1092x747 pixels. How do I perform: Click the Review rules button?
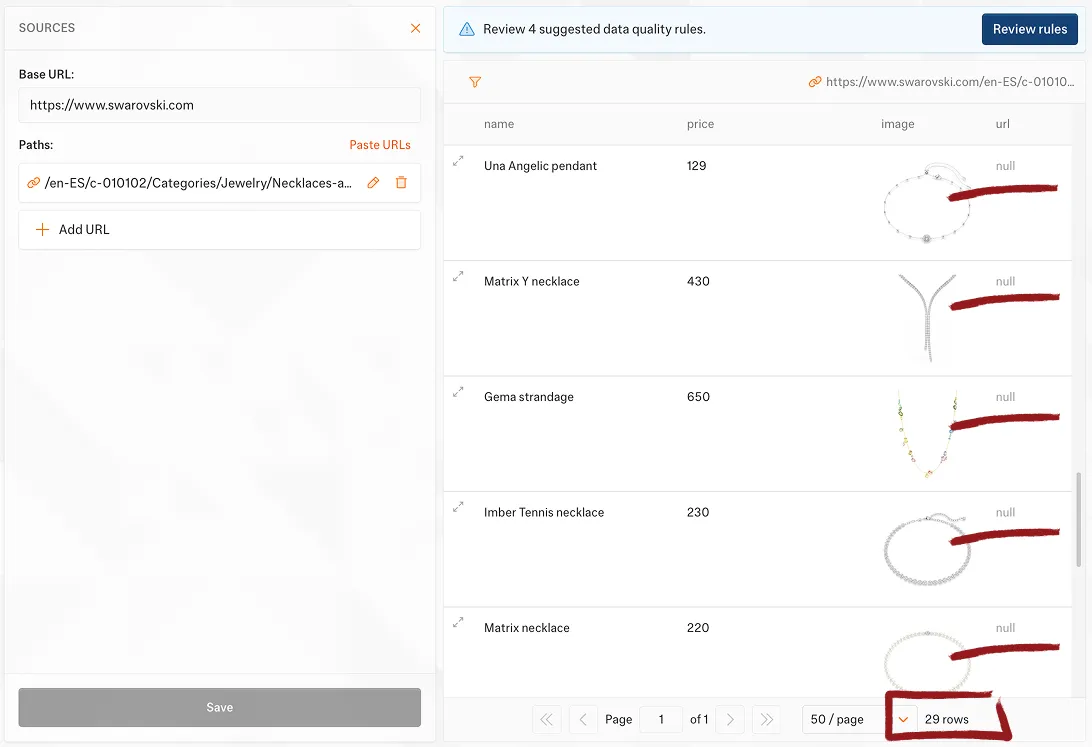click(x=1029, y=29)
